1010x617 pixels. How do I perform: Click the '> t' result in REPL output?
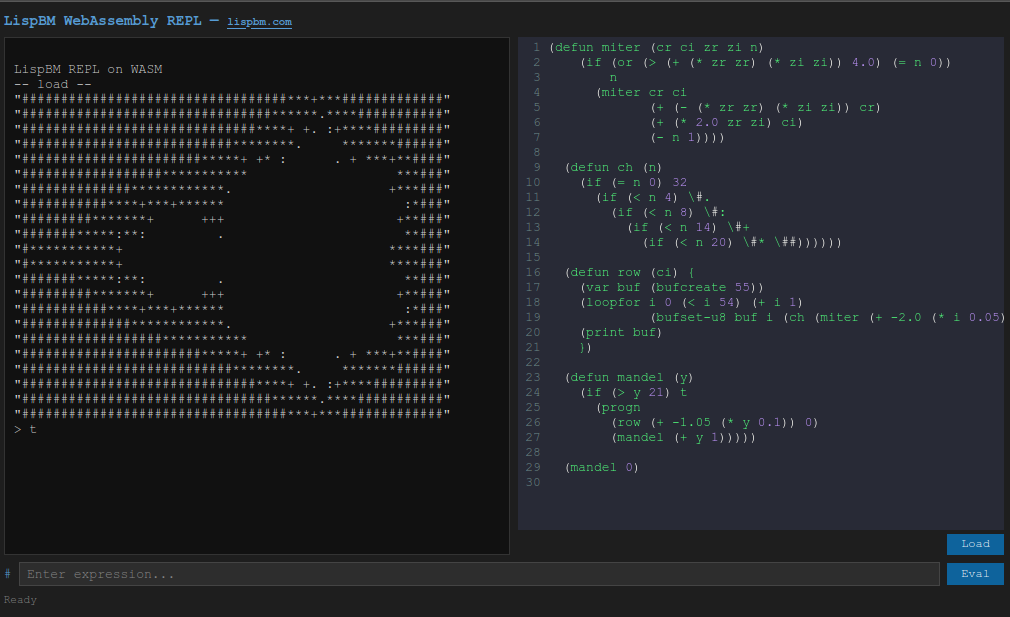[25, 429]
